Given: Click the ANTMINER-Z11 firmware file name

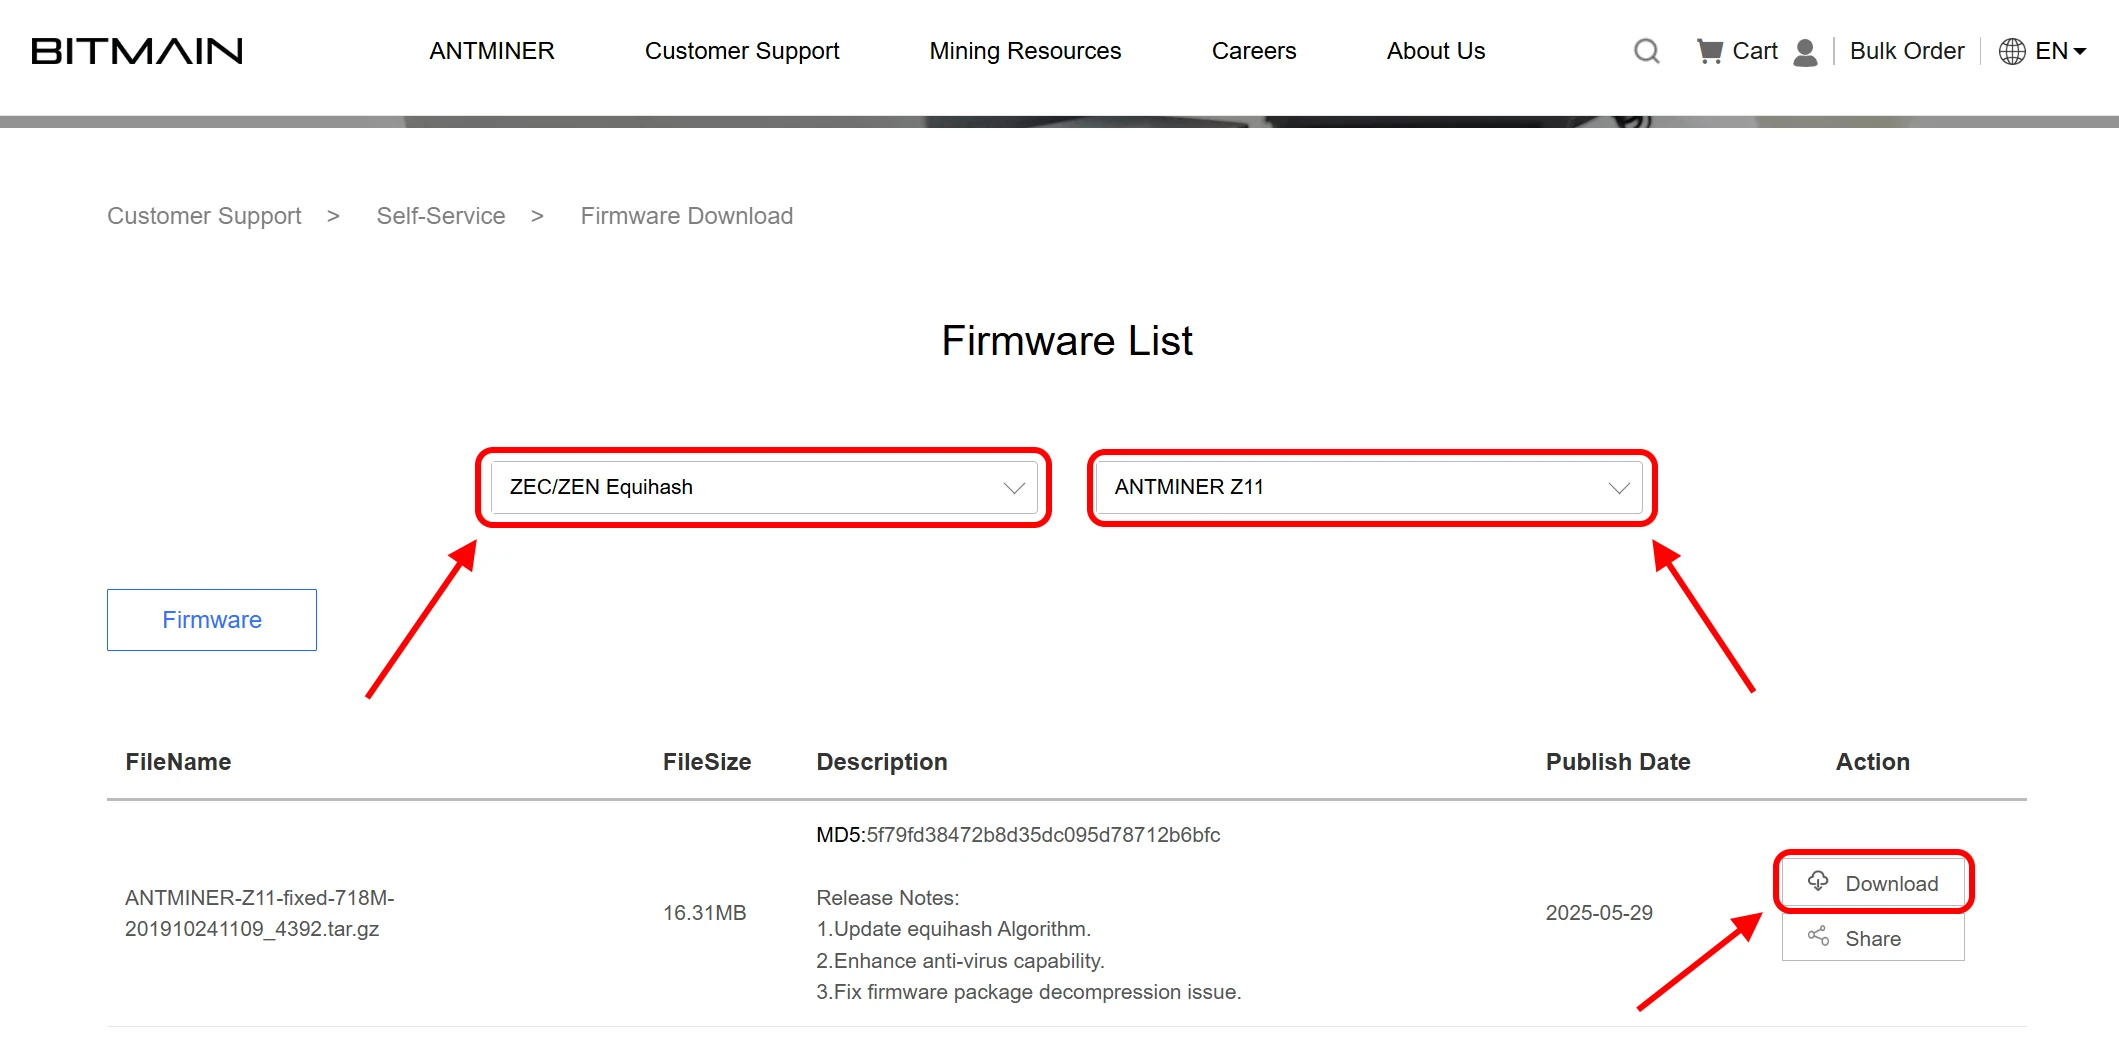Looking at the screenshot, I should 259,913.
